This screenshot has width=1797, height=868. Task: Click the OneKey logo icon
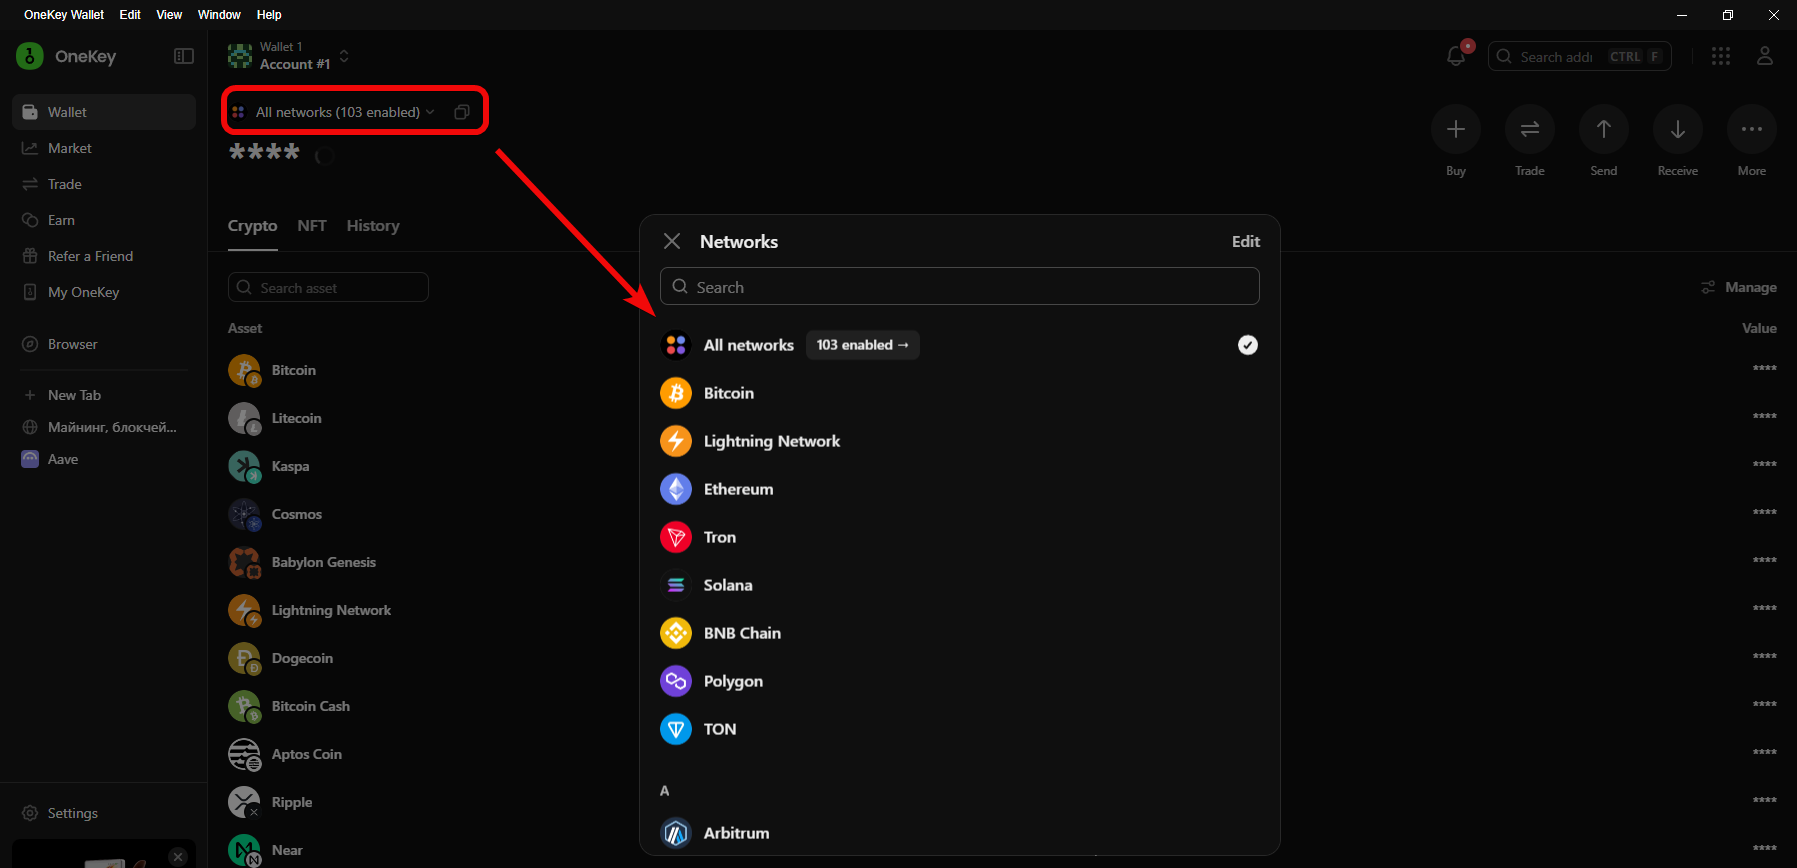[x=30, y=56]
